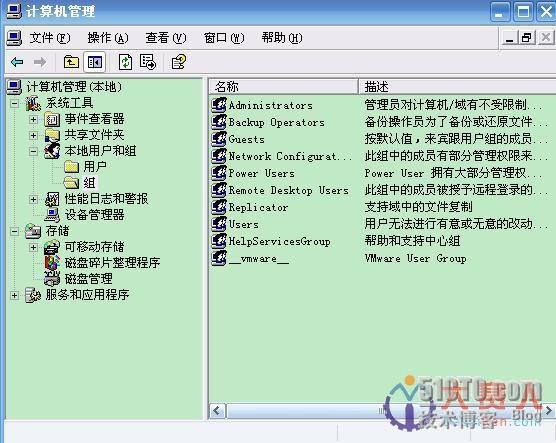Select the 组 folder in tree

tap(89, 183)
